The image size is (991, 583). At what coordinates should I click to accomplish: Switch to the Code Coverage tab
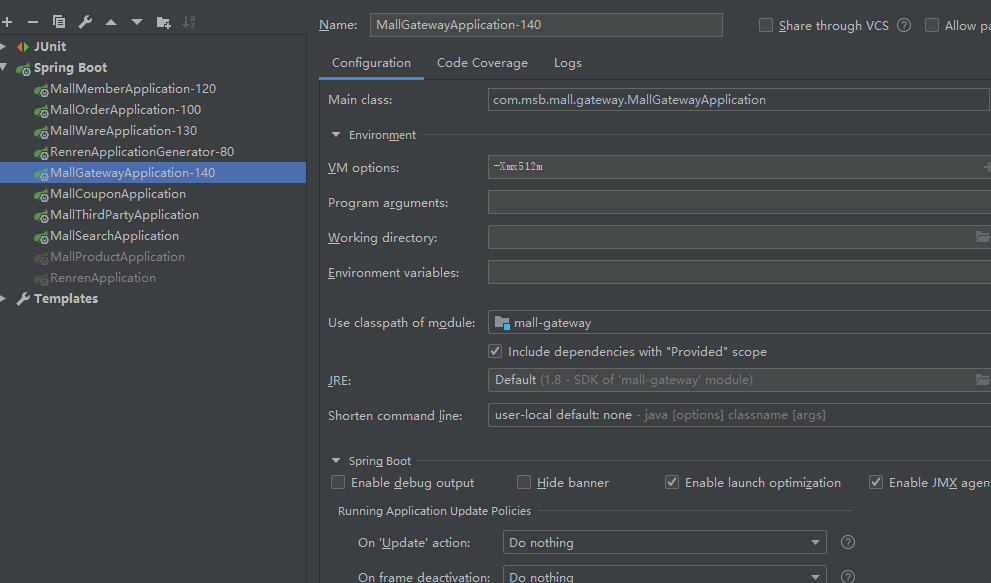coord(482,63)
